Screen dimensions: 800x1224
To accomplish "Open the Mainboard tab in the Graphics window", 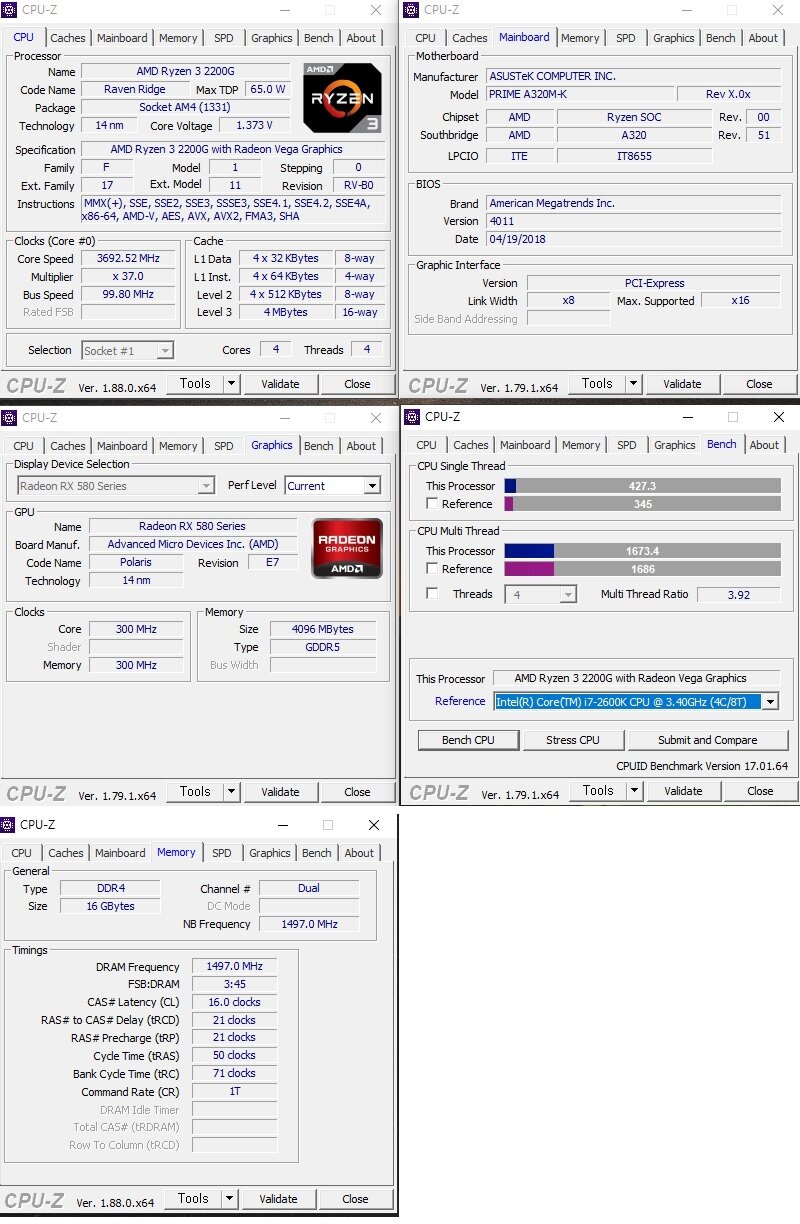I will [122, 446].
